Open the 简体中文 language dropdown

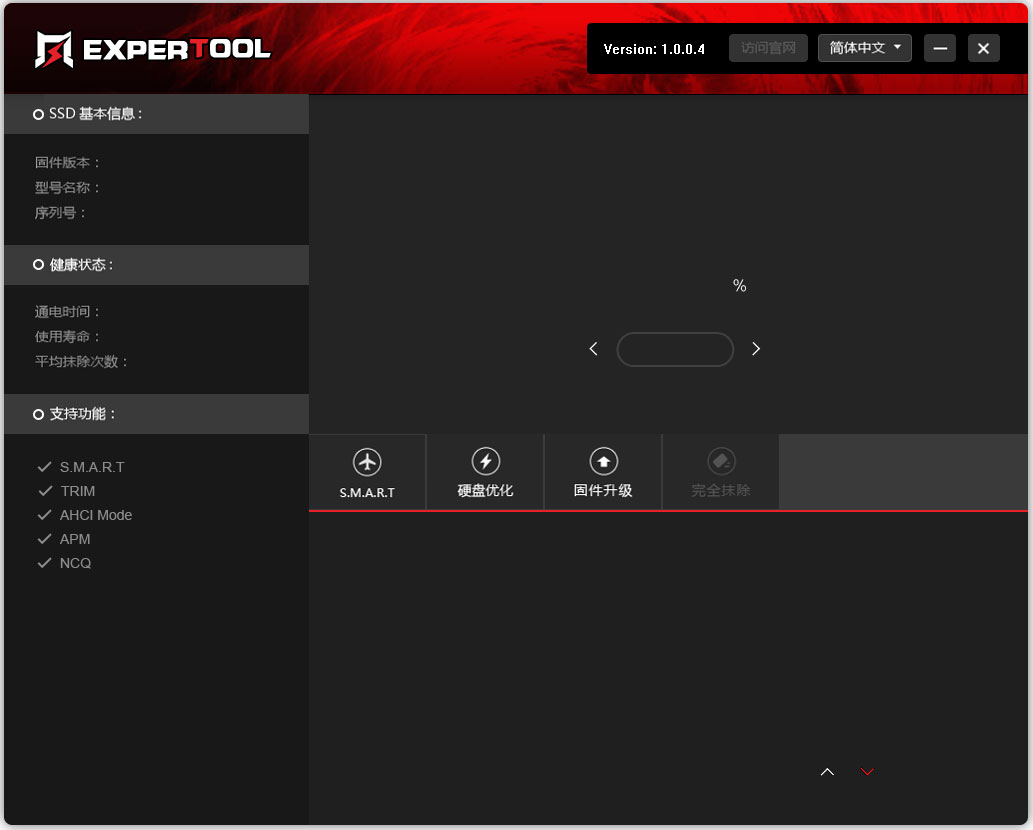[864, 47]
